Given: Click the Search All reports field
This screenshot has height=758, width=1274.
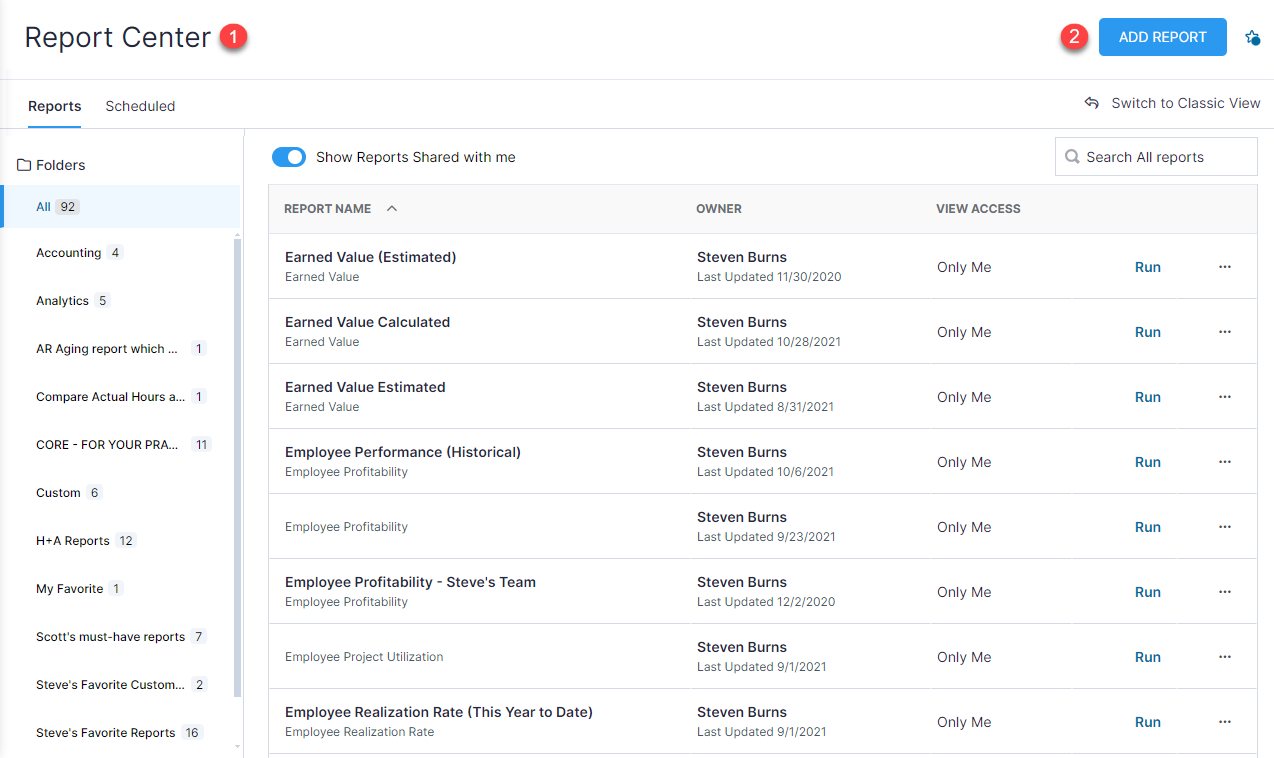Looking at the screenshot, I should 1165,157.
